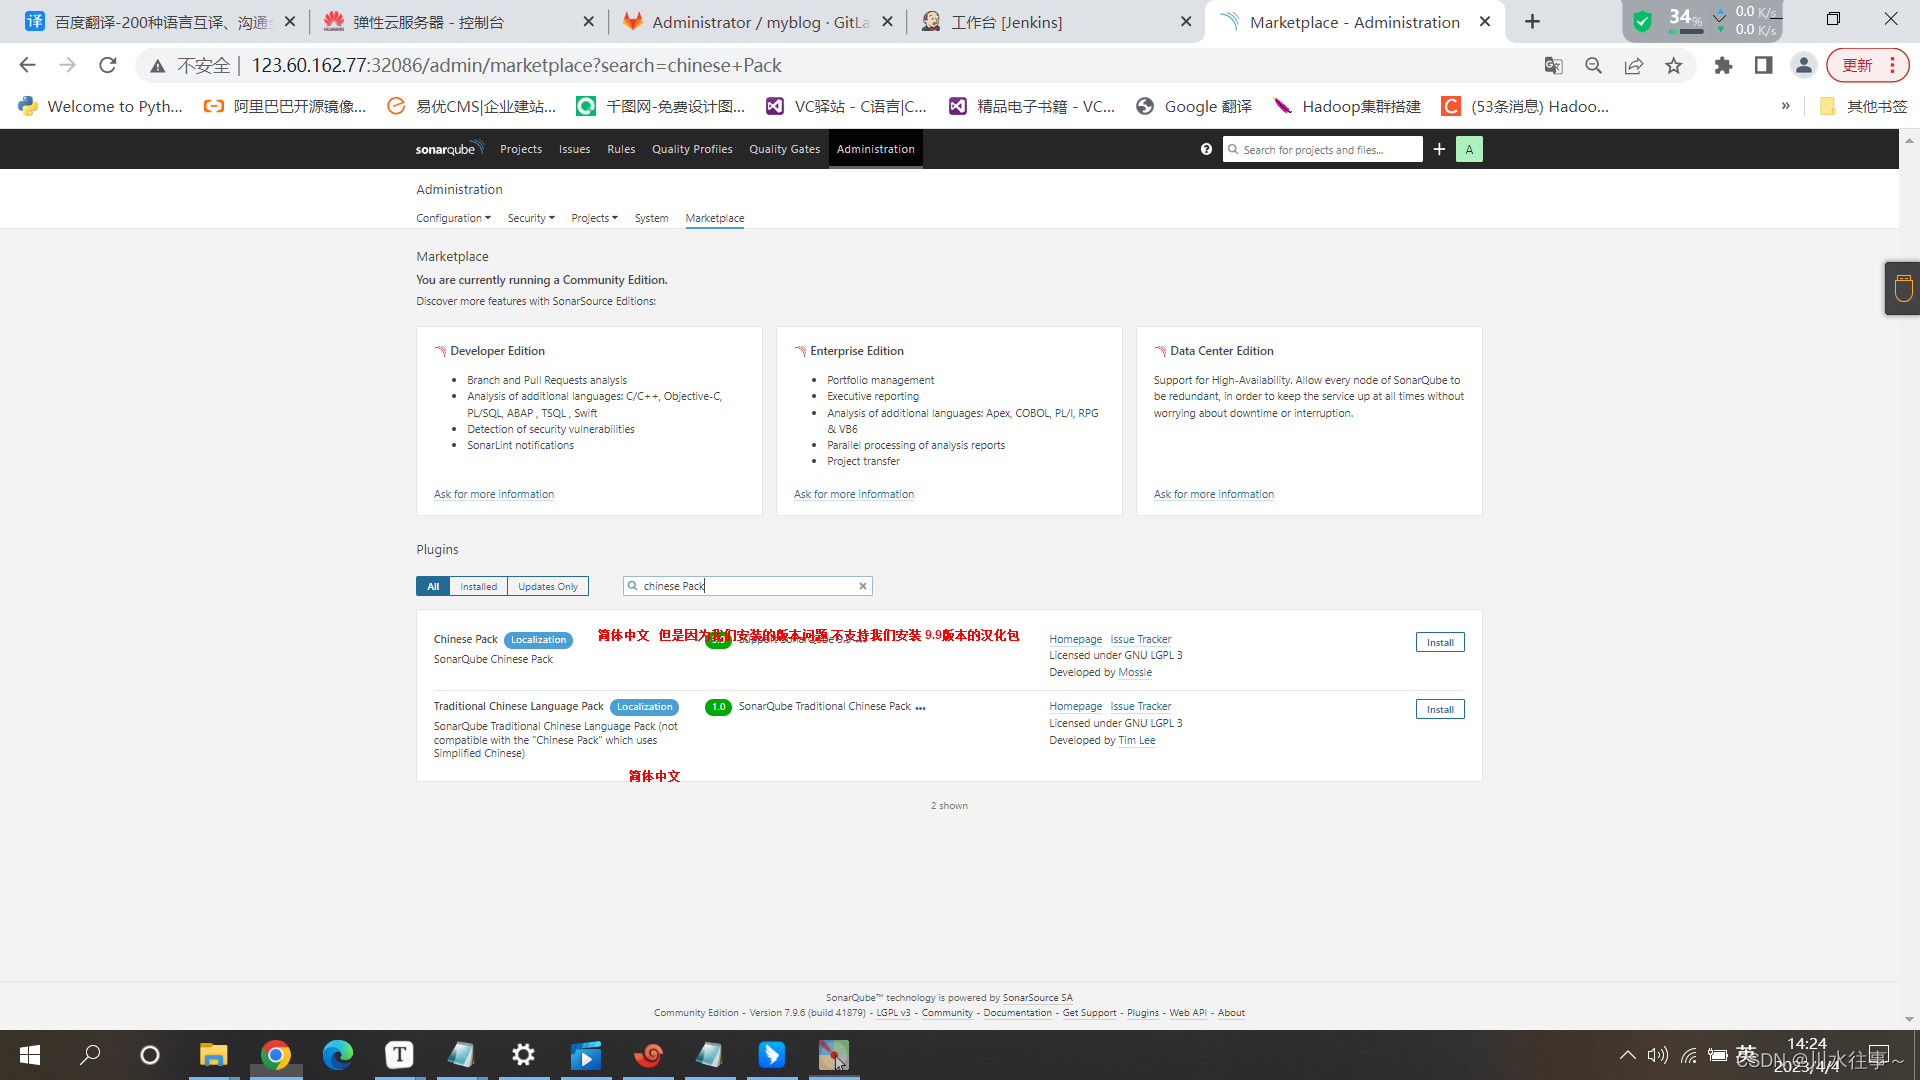This screenshot has height=1080, width=1920.
Task: Go to the Rules menu item
Action: click(621, 149)
